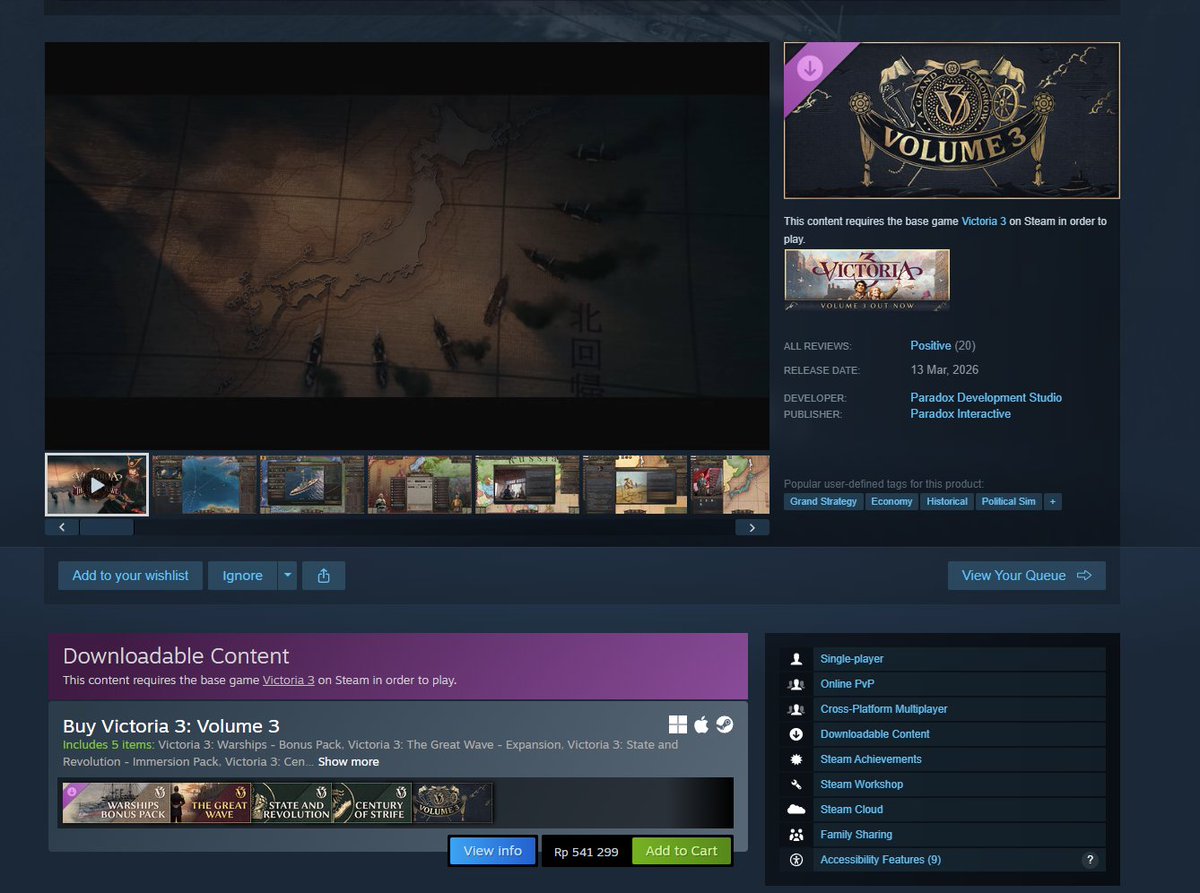The image size is (1200, 893).
Task: Click the Downloadable Content download icon
Action: click(x=796, y=734)
